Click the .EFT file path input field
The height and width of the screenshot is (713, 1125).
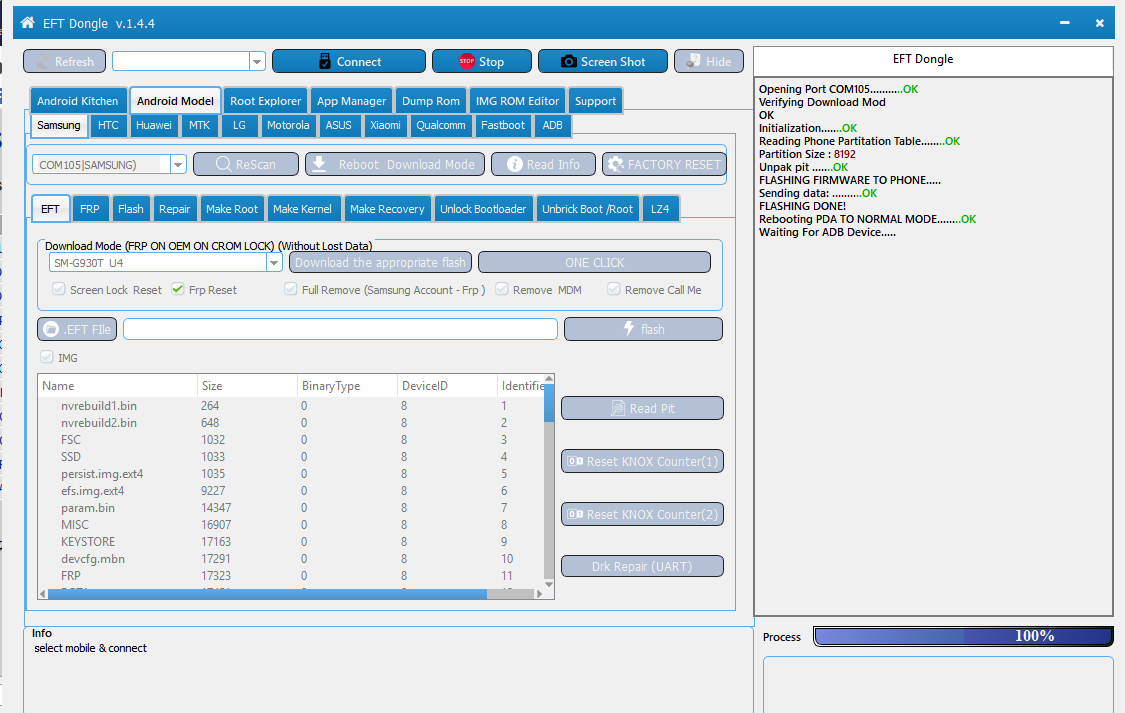pos(340,329)
